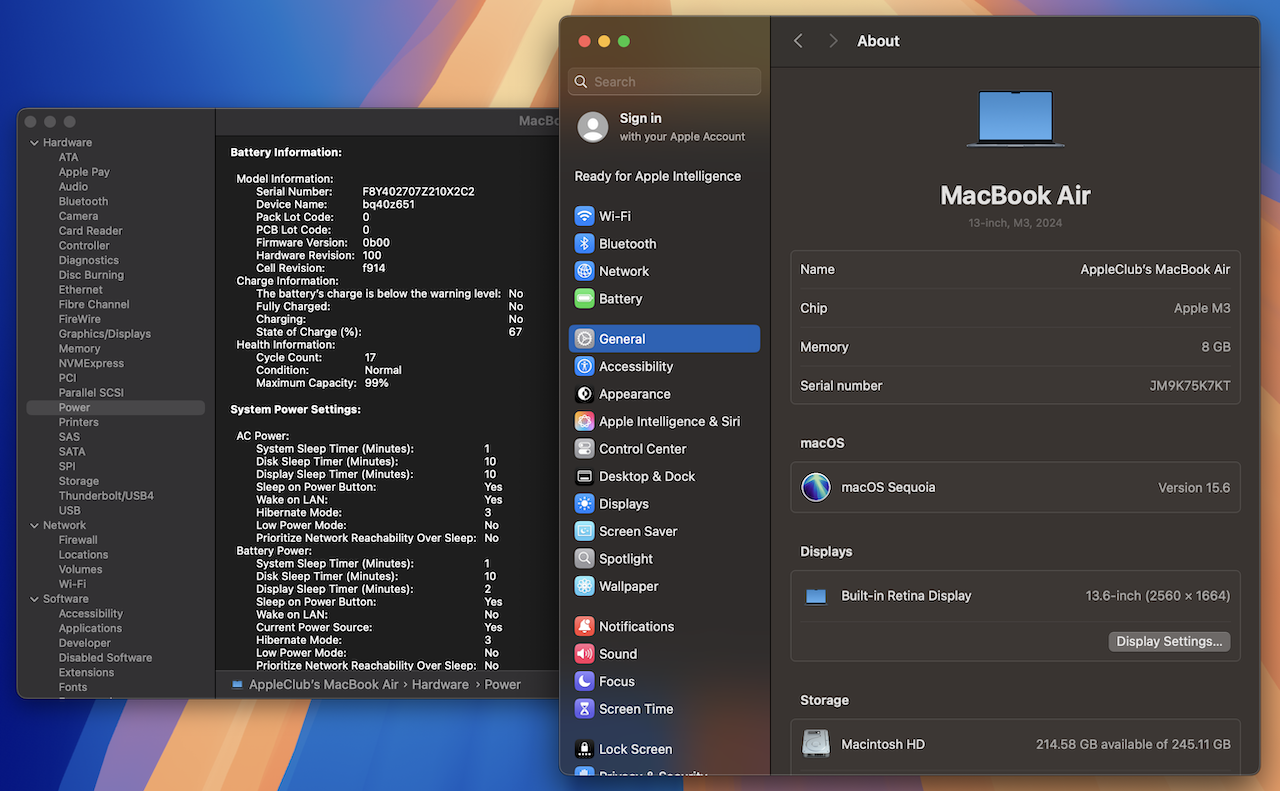Select the Accessibility icon in sidebar
This screenshot has height=791, width=1280.
point(584,367)
